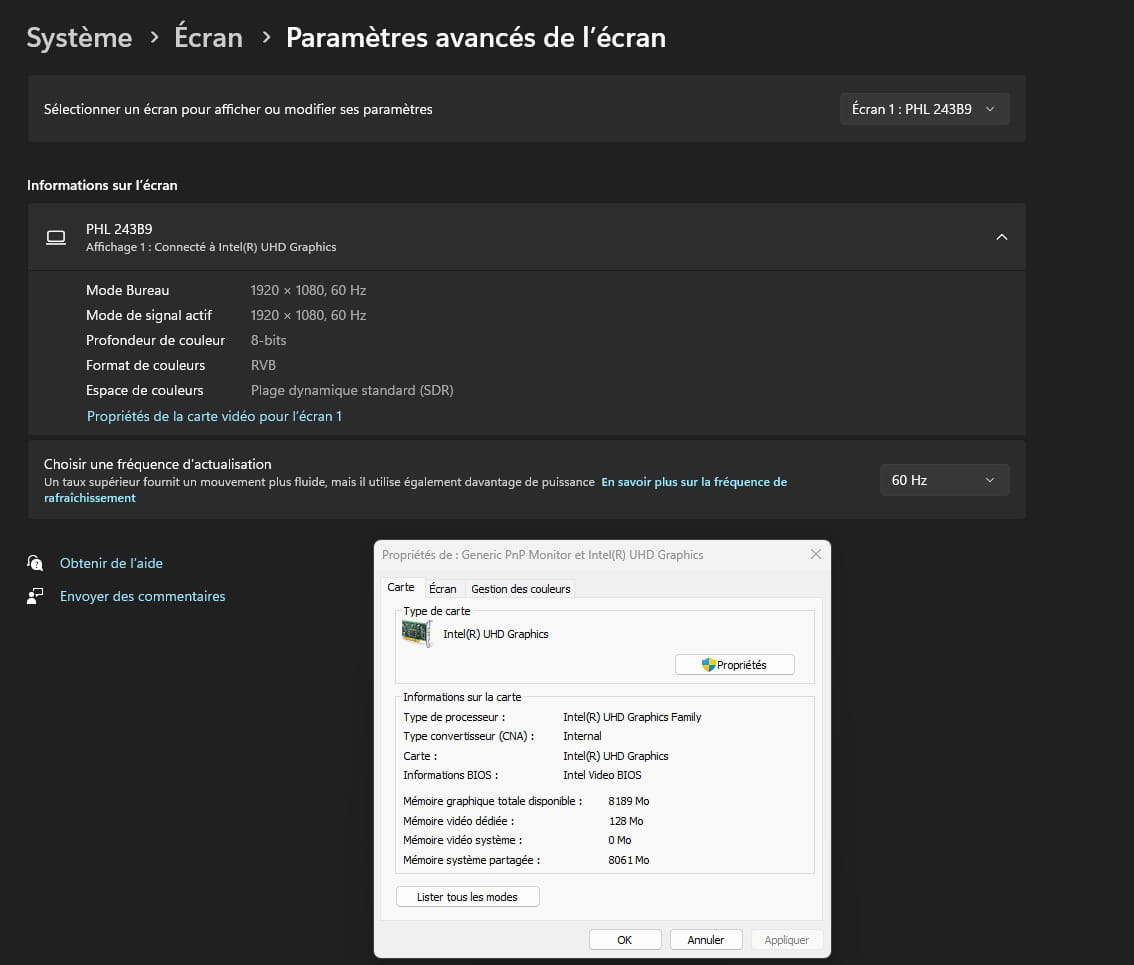Image resolution: width=1134 pixels, height=965 pixels.
Task: Open En savoir plus sur la fréquence link
Action: [694, 482]
